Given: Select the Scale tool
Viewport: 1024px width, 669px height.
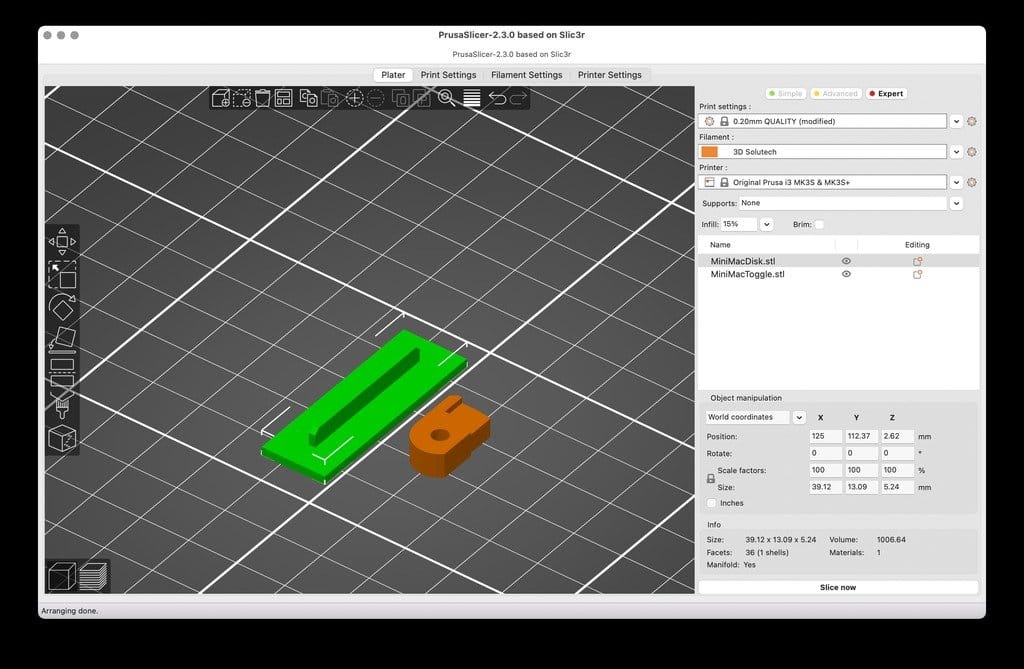Looking at the screenshot, I should point(62,274).
